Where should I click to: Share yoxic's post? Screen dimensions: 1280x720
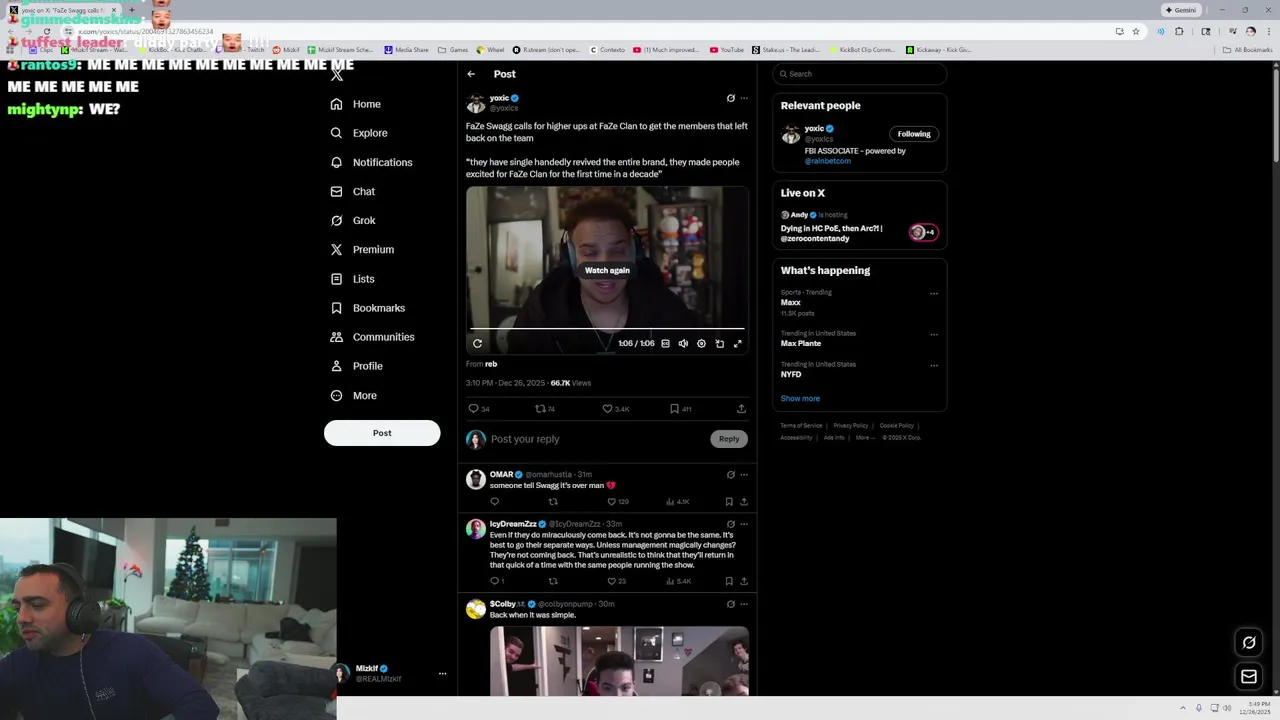click(x=741, y=408)
